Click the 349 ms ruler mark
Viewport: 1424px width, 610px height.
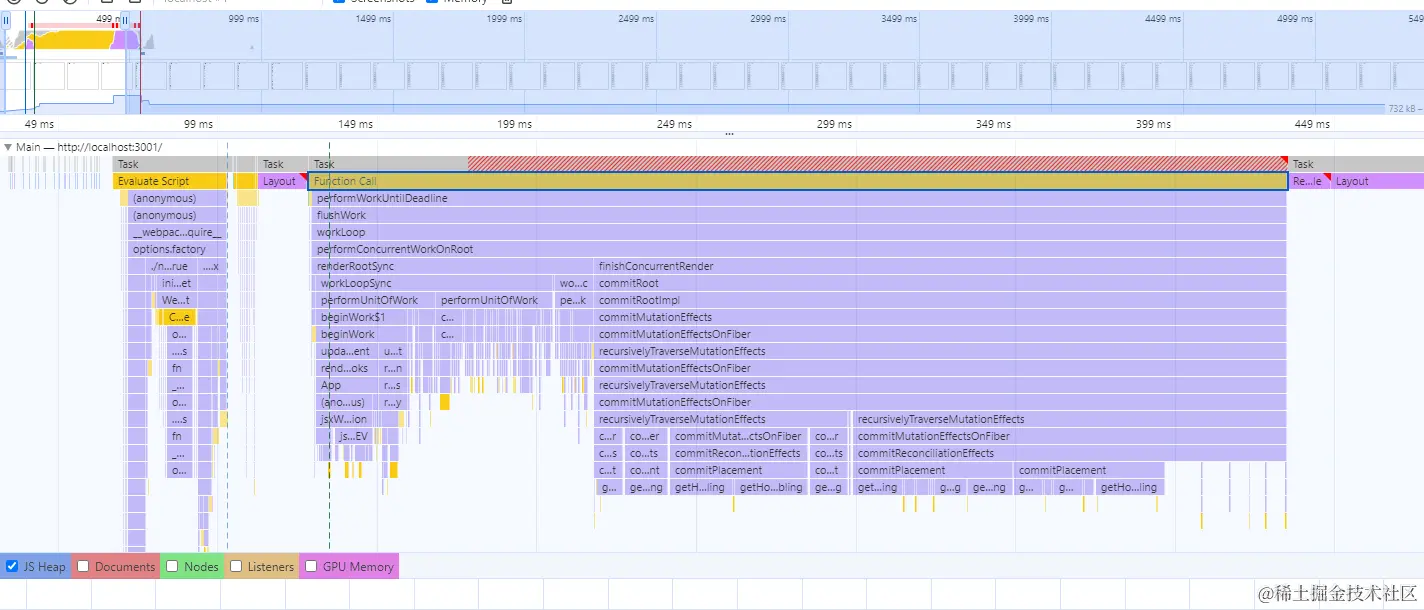click(993, 124)
